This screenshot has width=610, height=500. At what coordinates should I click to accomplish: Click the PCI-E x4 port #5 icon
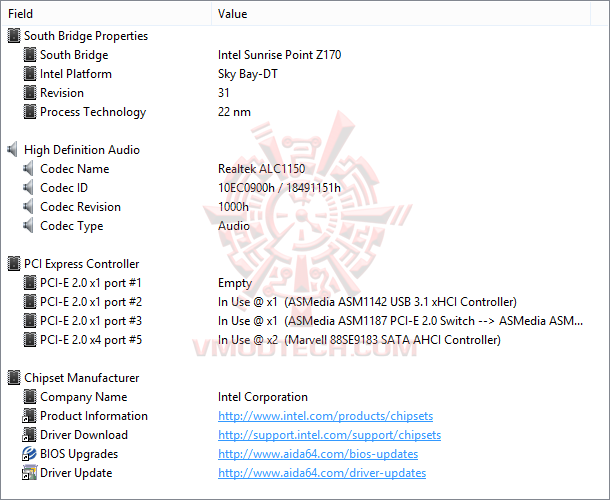30,340
